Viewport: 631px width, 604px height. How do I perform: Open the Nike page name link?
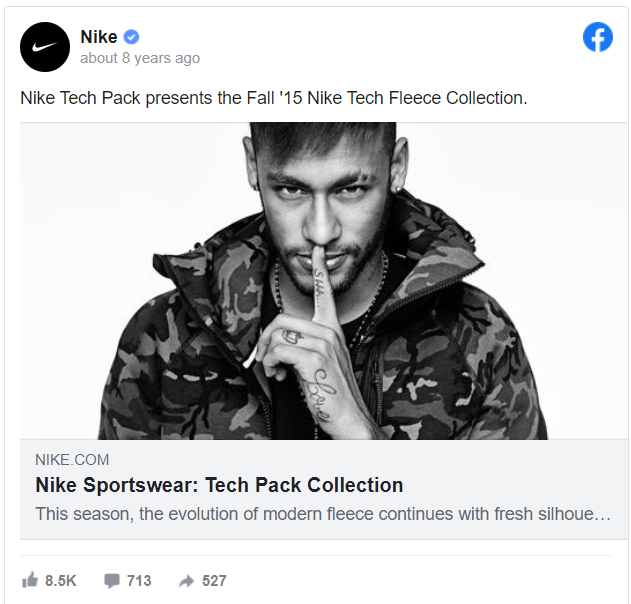tap(98, 37)
